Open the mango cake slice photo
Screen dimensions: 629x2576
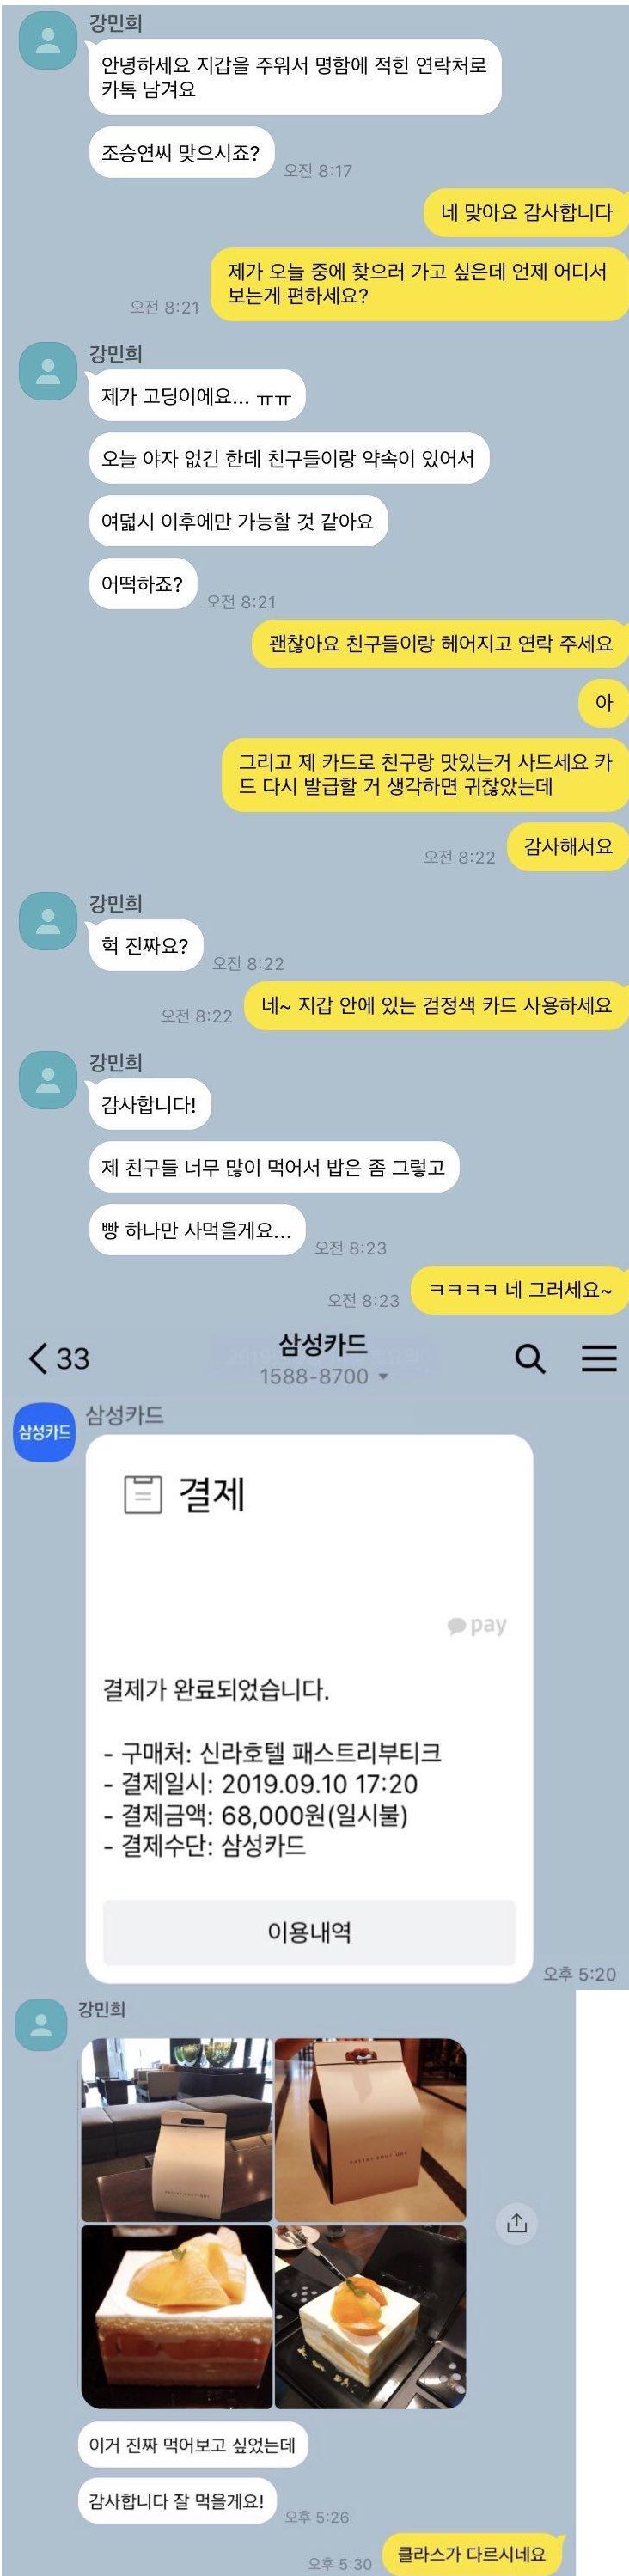coord(177,2316)
